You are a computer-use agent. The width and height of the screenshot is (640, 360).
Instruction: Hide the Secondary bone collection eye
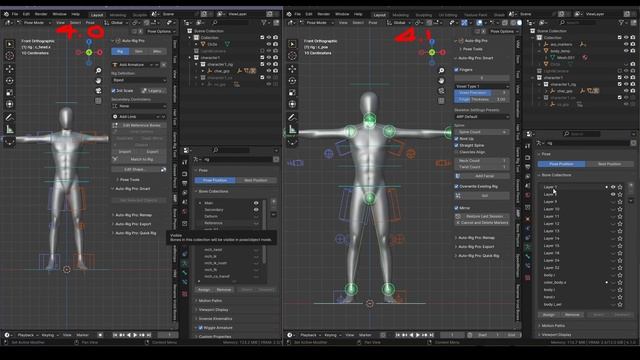256,210
